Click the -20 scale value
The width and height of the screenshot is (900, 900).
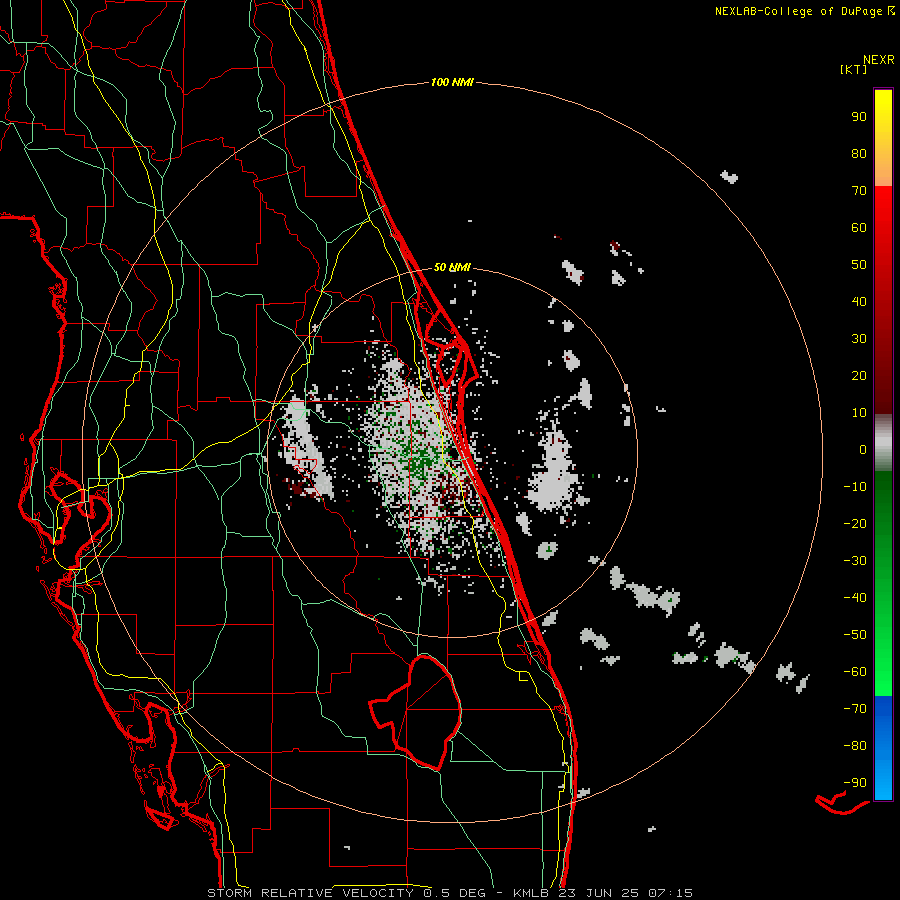(x=855, y=524)
